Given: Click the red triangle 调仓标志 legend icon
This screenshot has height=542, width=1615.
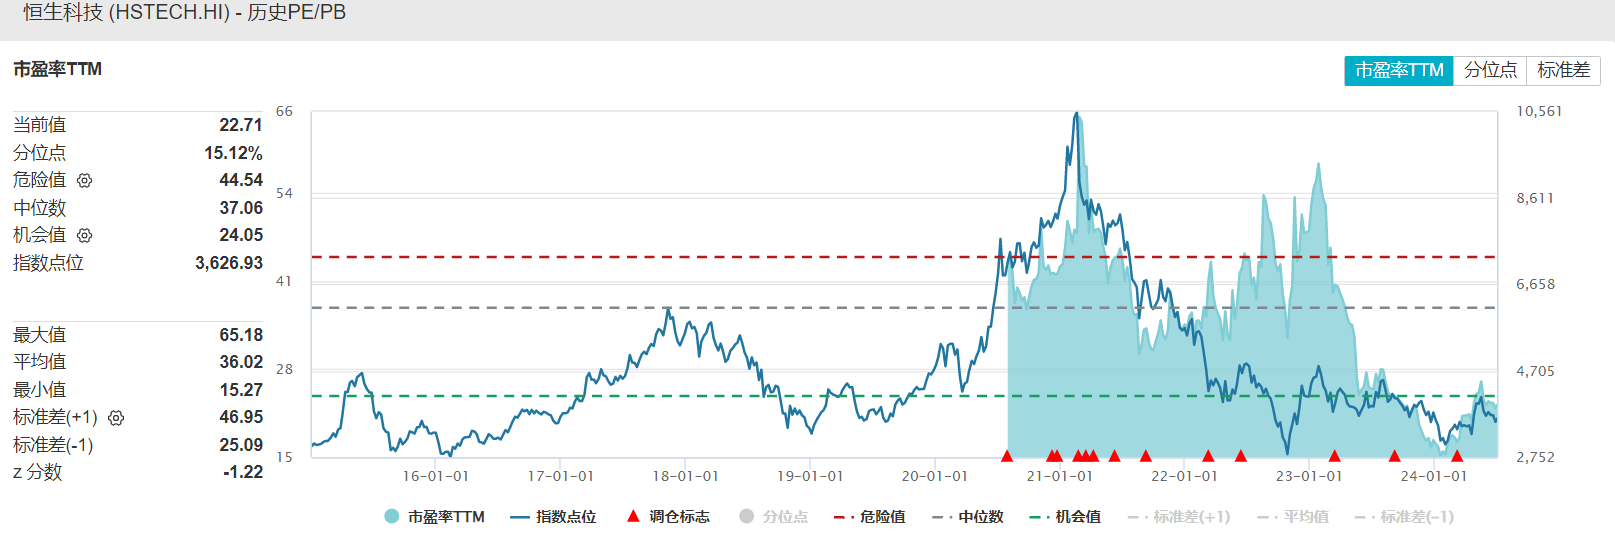Looking at the screenshot, I should coord(633,516).
